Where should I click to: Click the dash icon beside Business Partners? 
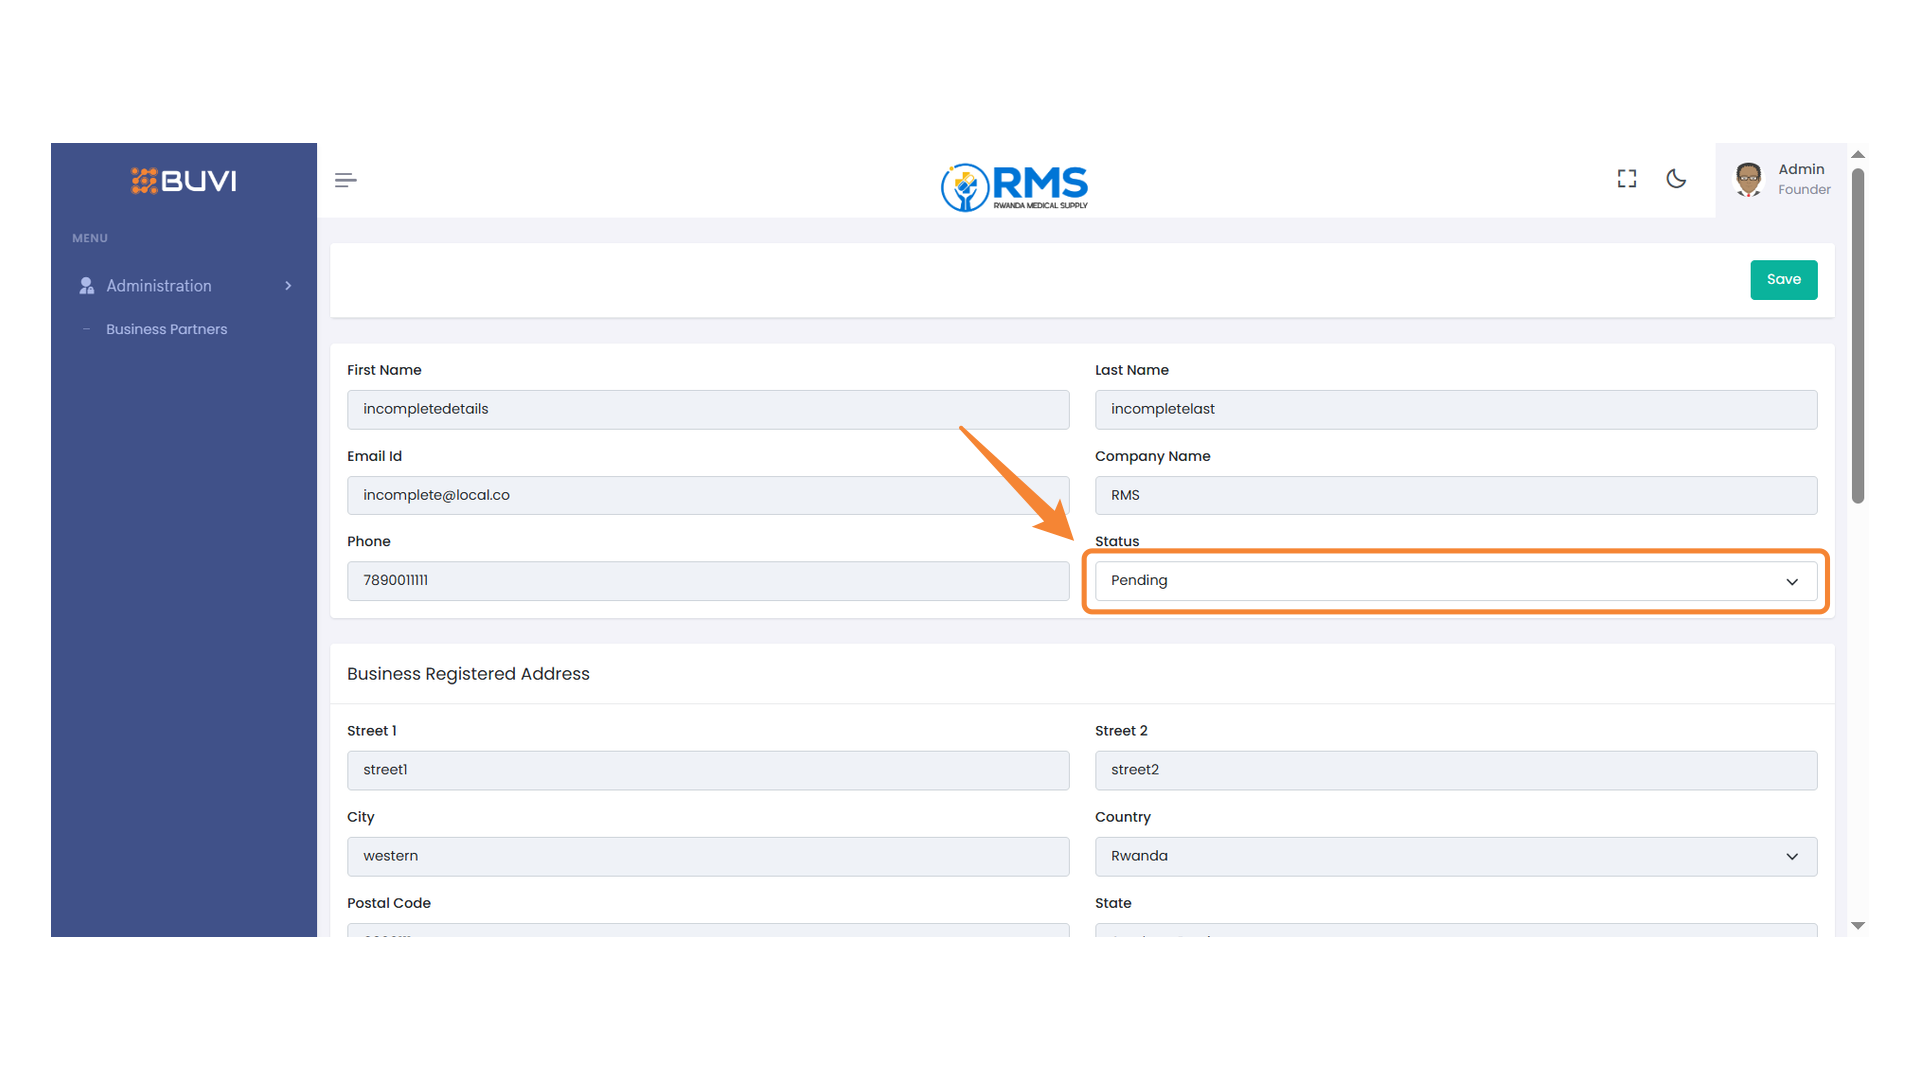pos(88,328)
